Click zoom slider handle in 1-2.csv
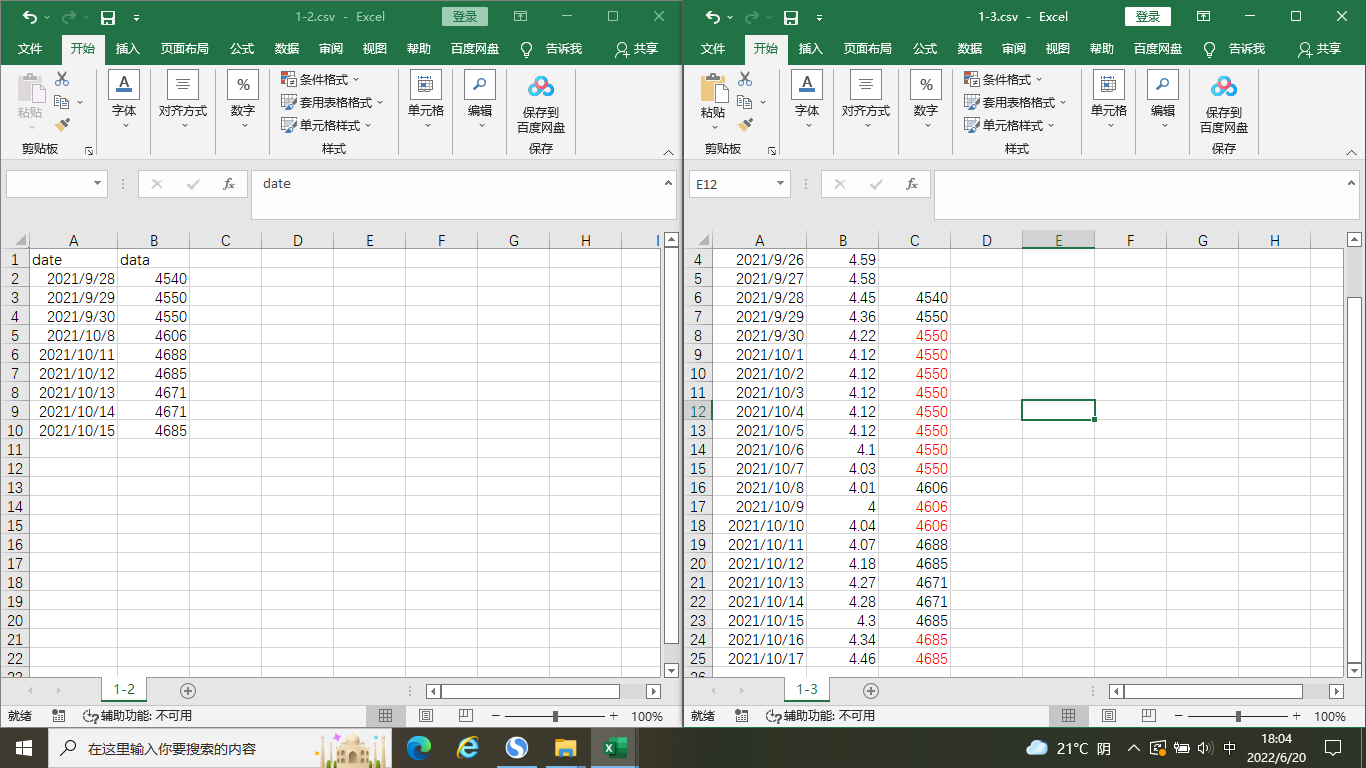Viewport: 1366px width, 768px height. [556, 716]
